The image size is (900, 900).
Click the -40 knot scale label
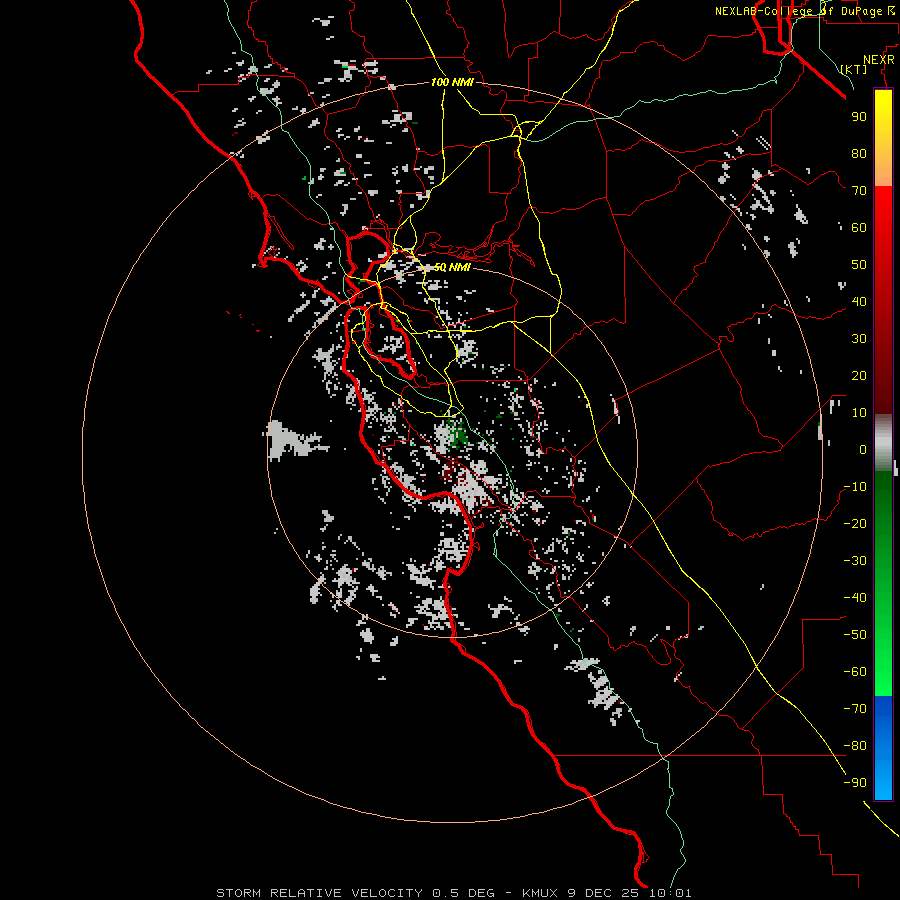coord(855,598)
